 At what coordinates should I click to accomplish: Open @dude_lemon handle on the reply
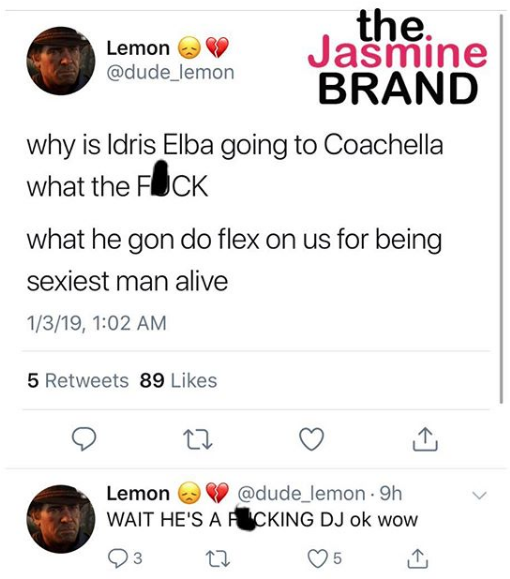pos(301,494)
